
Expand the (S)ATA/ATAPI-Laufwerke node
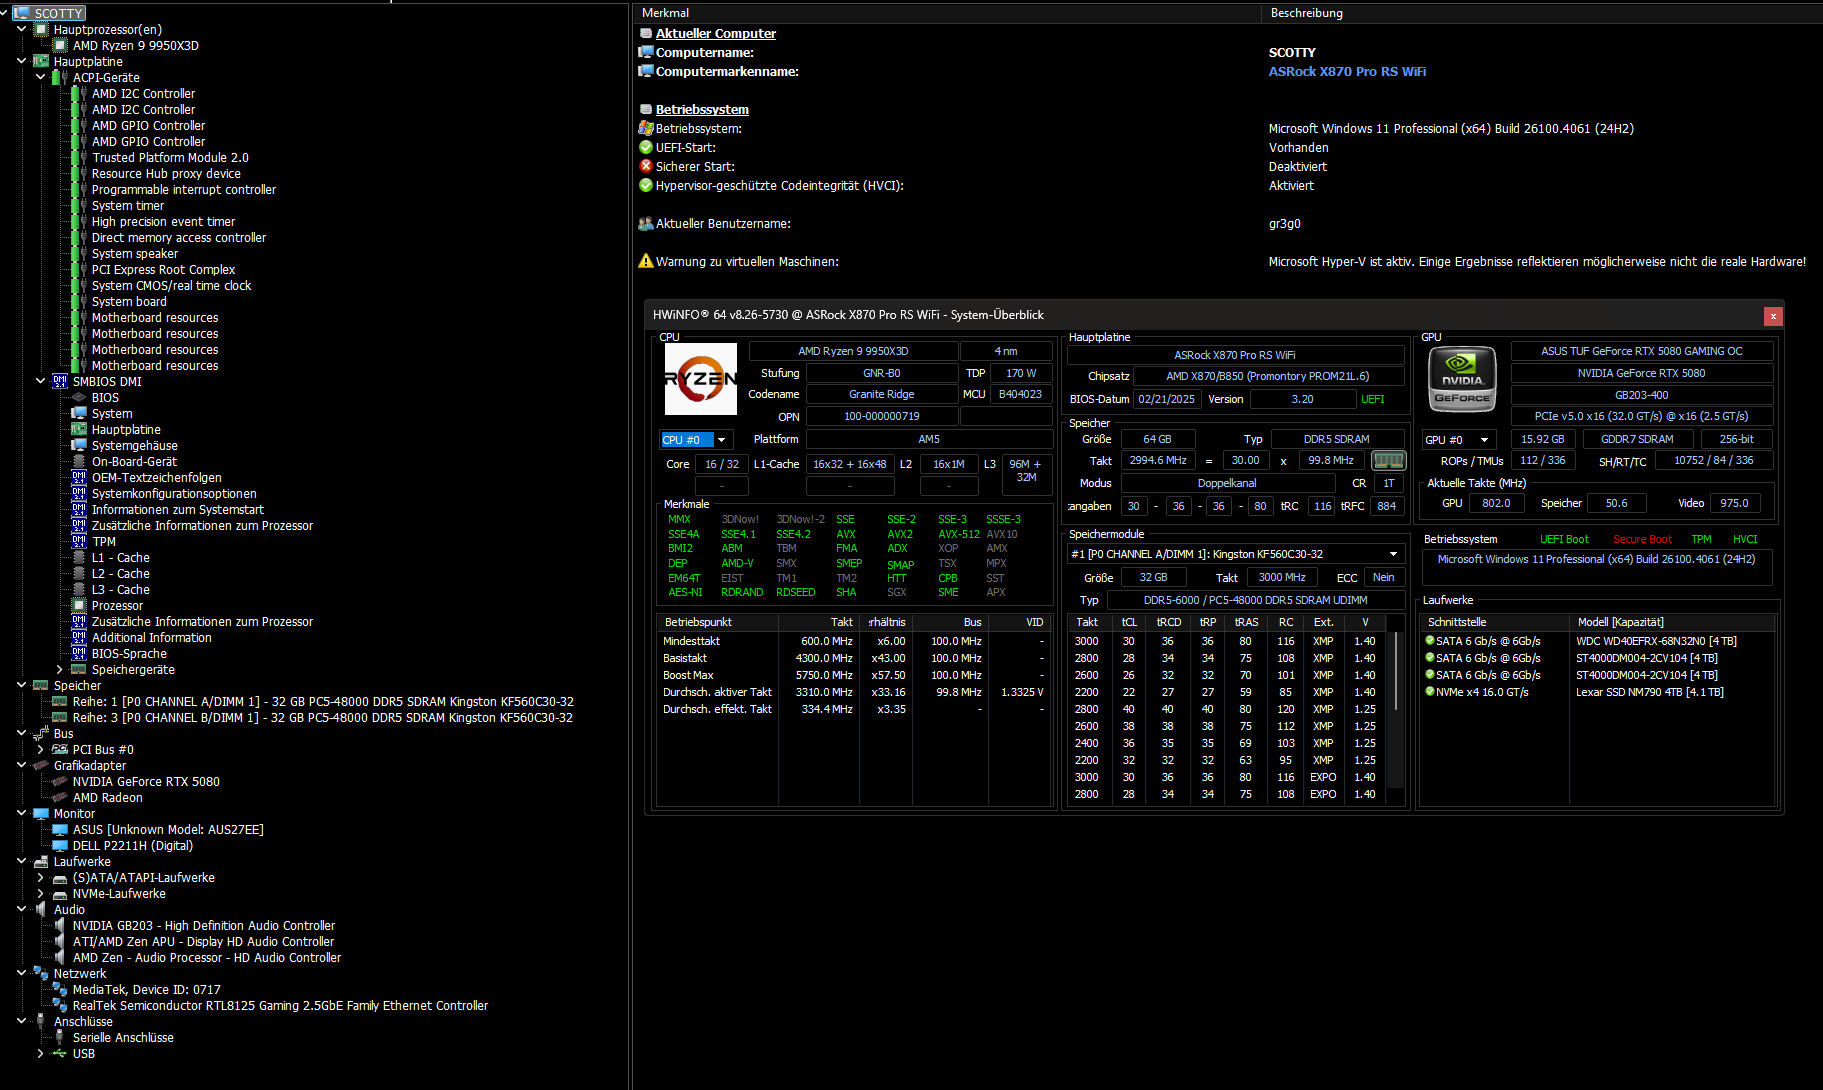coord(41,877)
